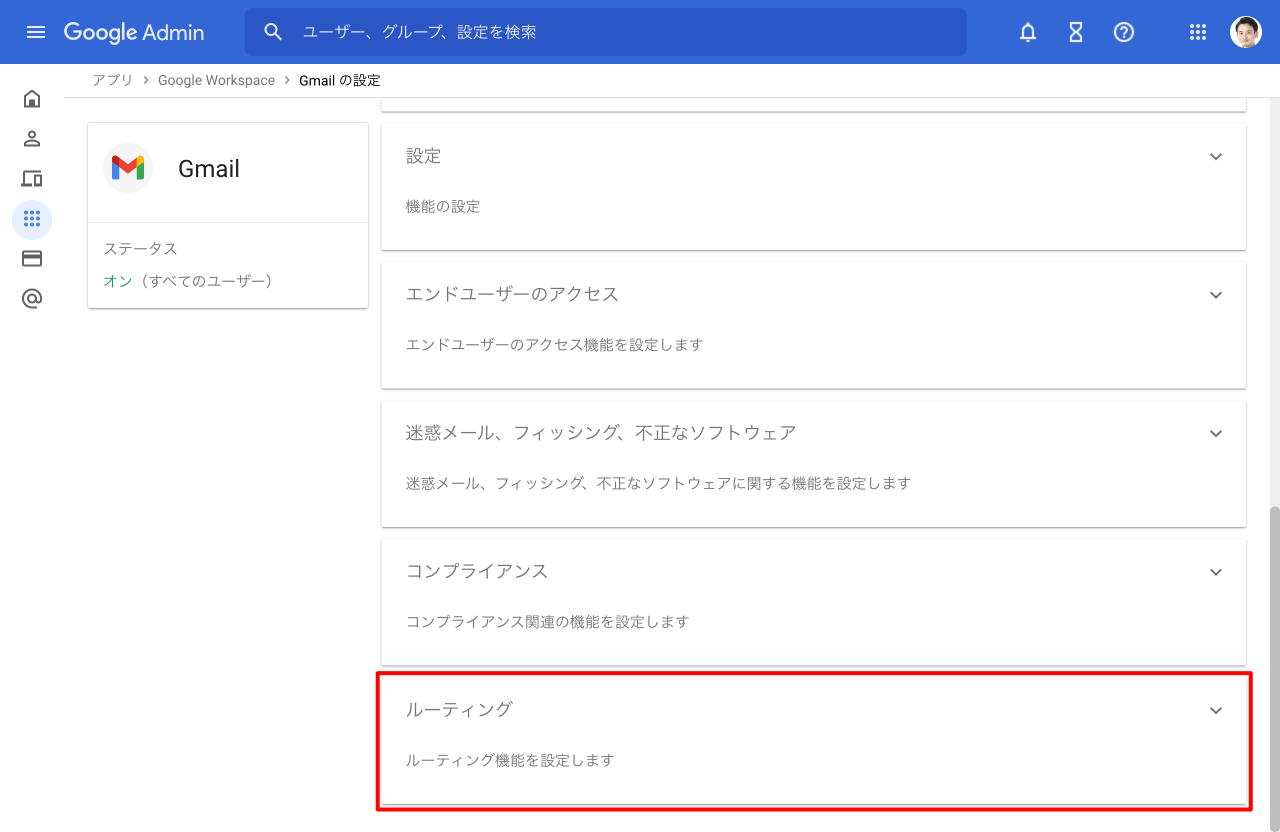Click エンドユーザーのアクセス機能を設定します text
Image resolution: width=1280 pixels, height=832 pixels.
[x=554, y=345]
